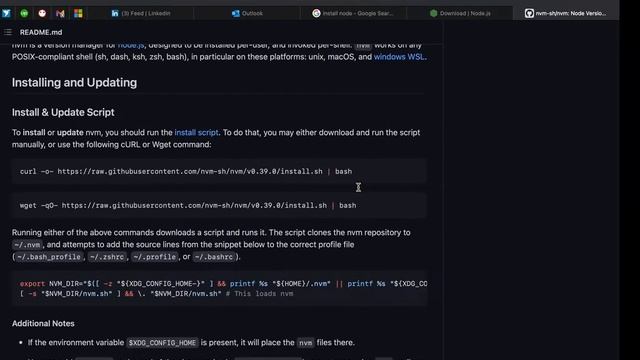Click the Additional Notes heading
This screenshot has width=640, height=360.
click(43, 323)
